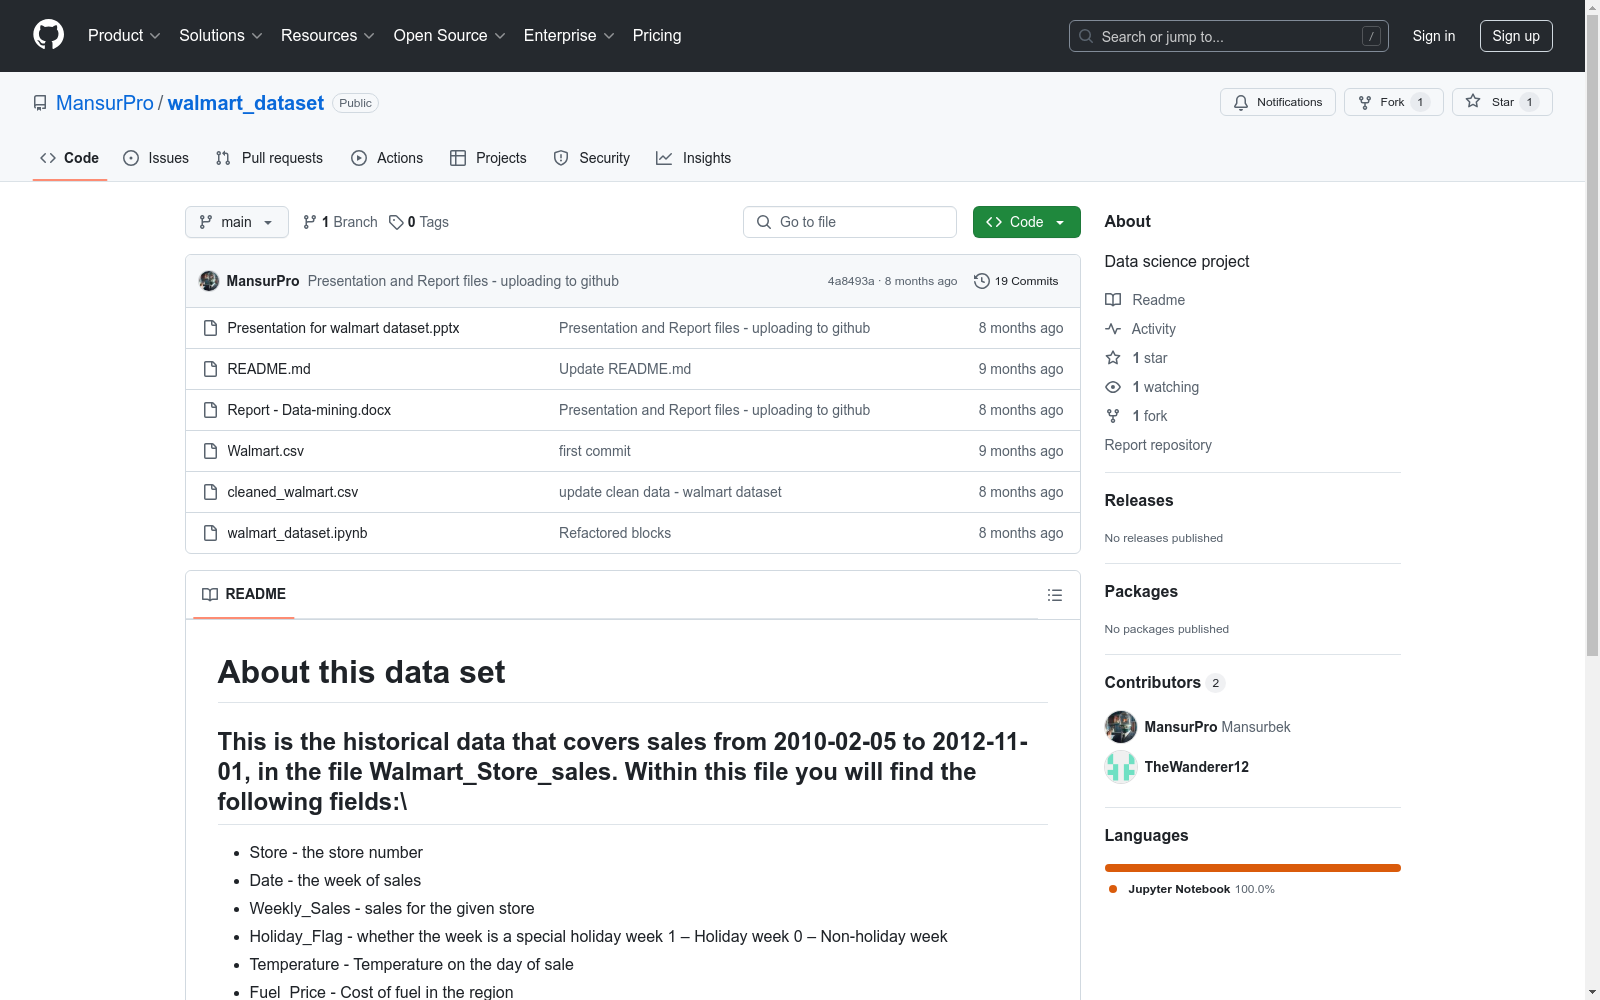1600x1000 pixels.
Task: Open the Walmart.csv file
Action: [266, 451]
